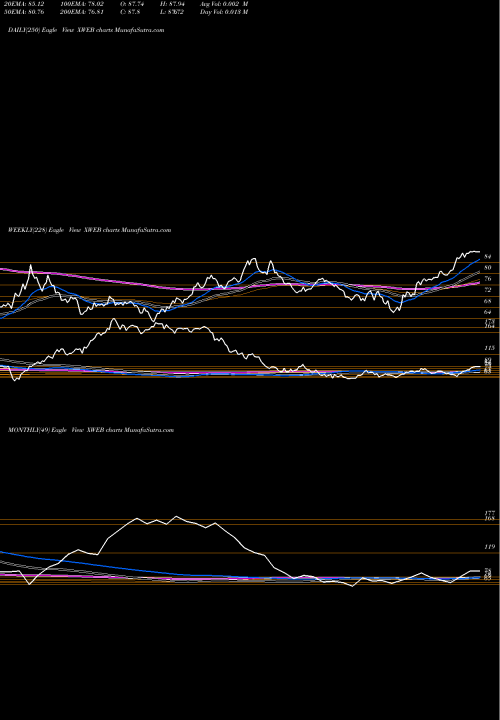Click the Avg Vol 0.002 M text
The height and width of the screenshot is (720, 500).
tap(224, 4)
